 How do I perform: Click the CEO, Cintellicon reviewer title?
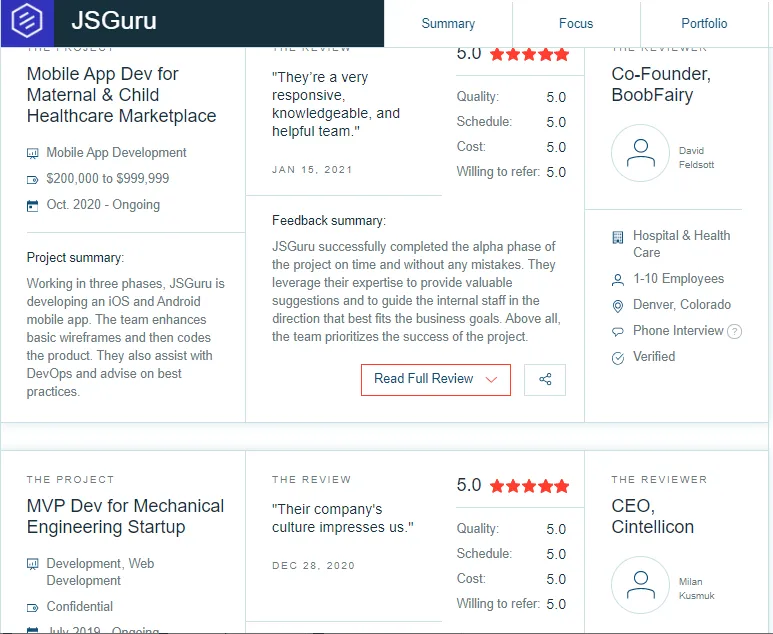click(x=652, y=516)
